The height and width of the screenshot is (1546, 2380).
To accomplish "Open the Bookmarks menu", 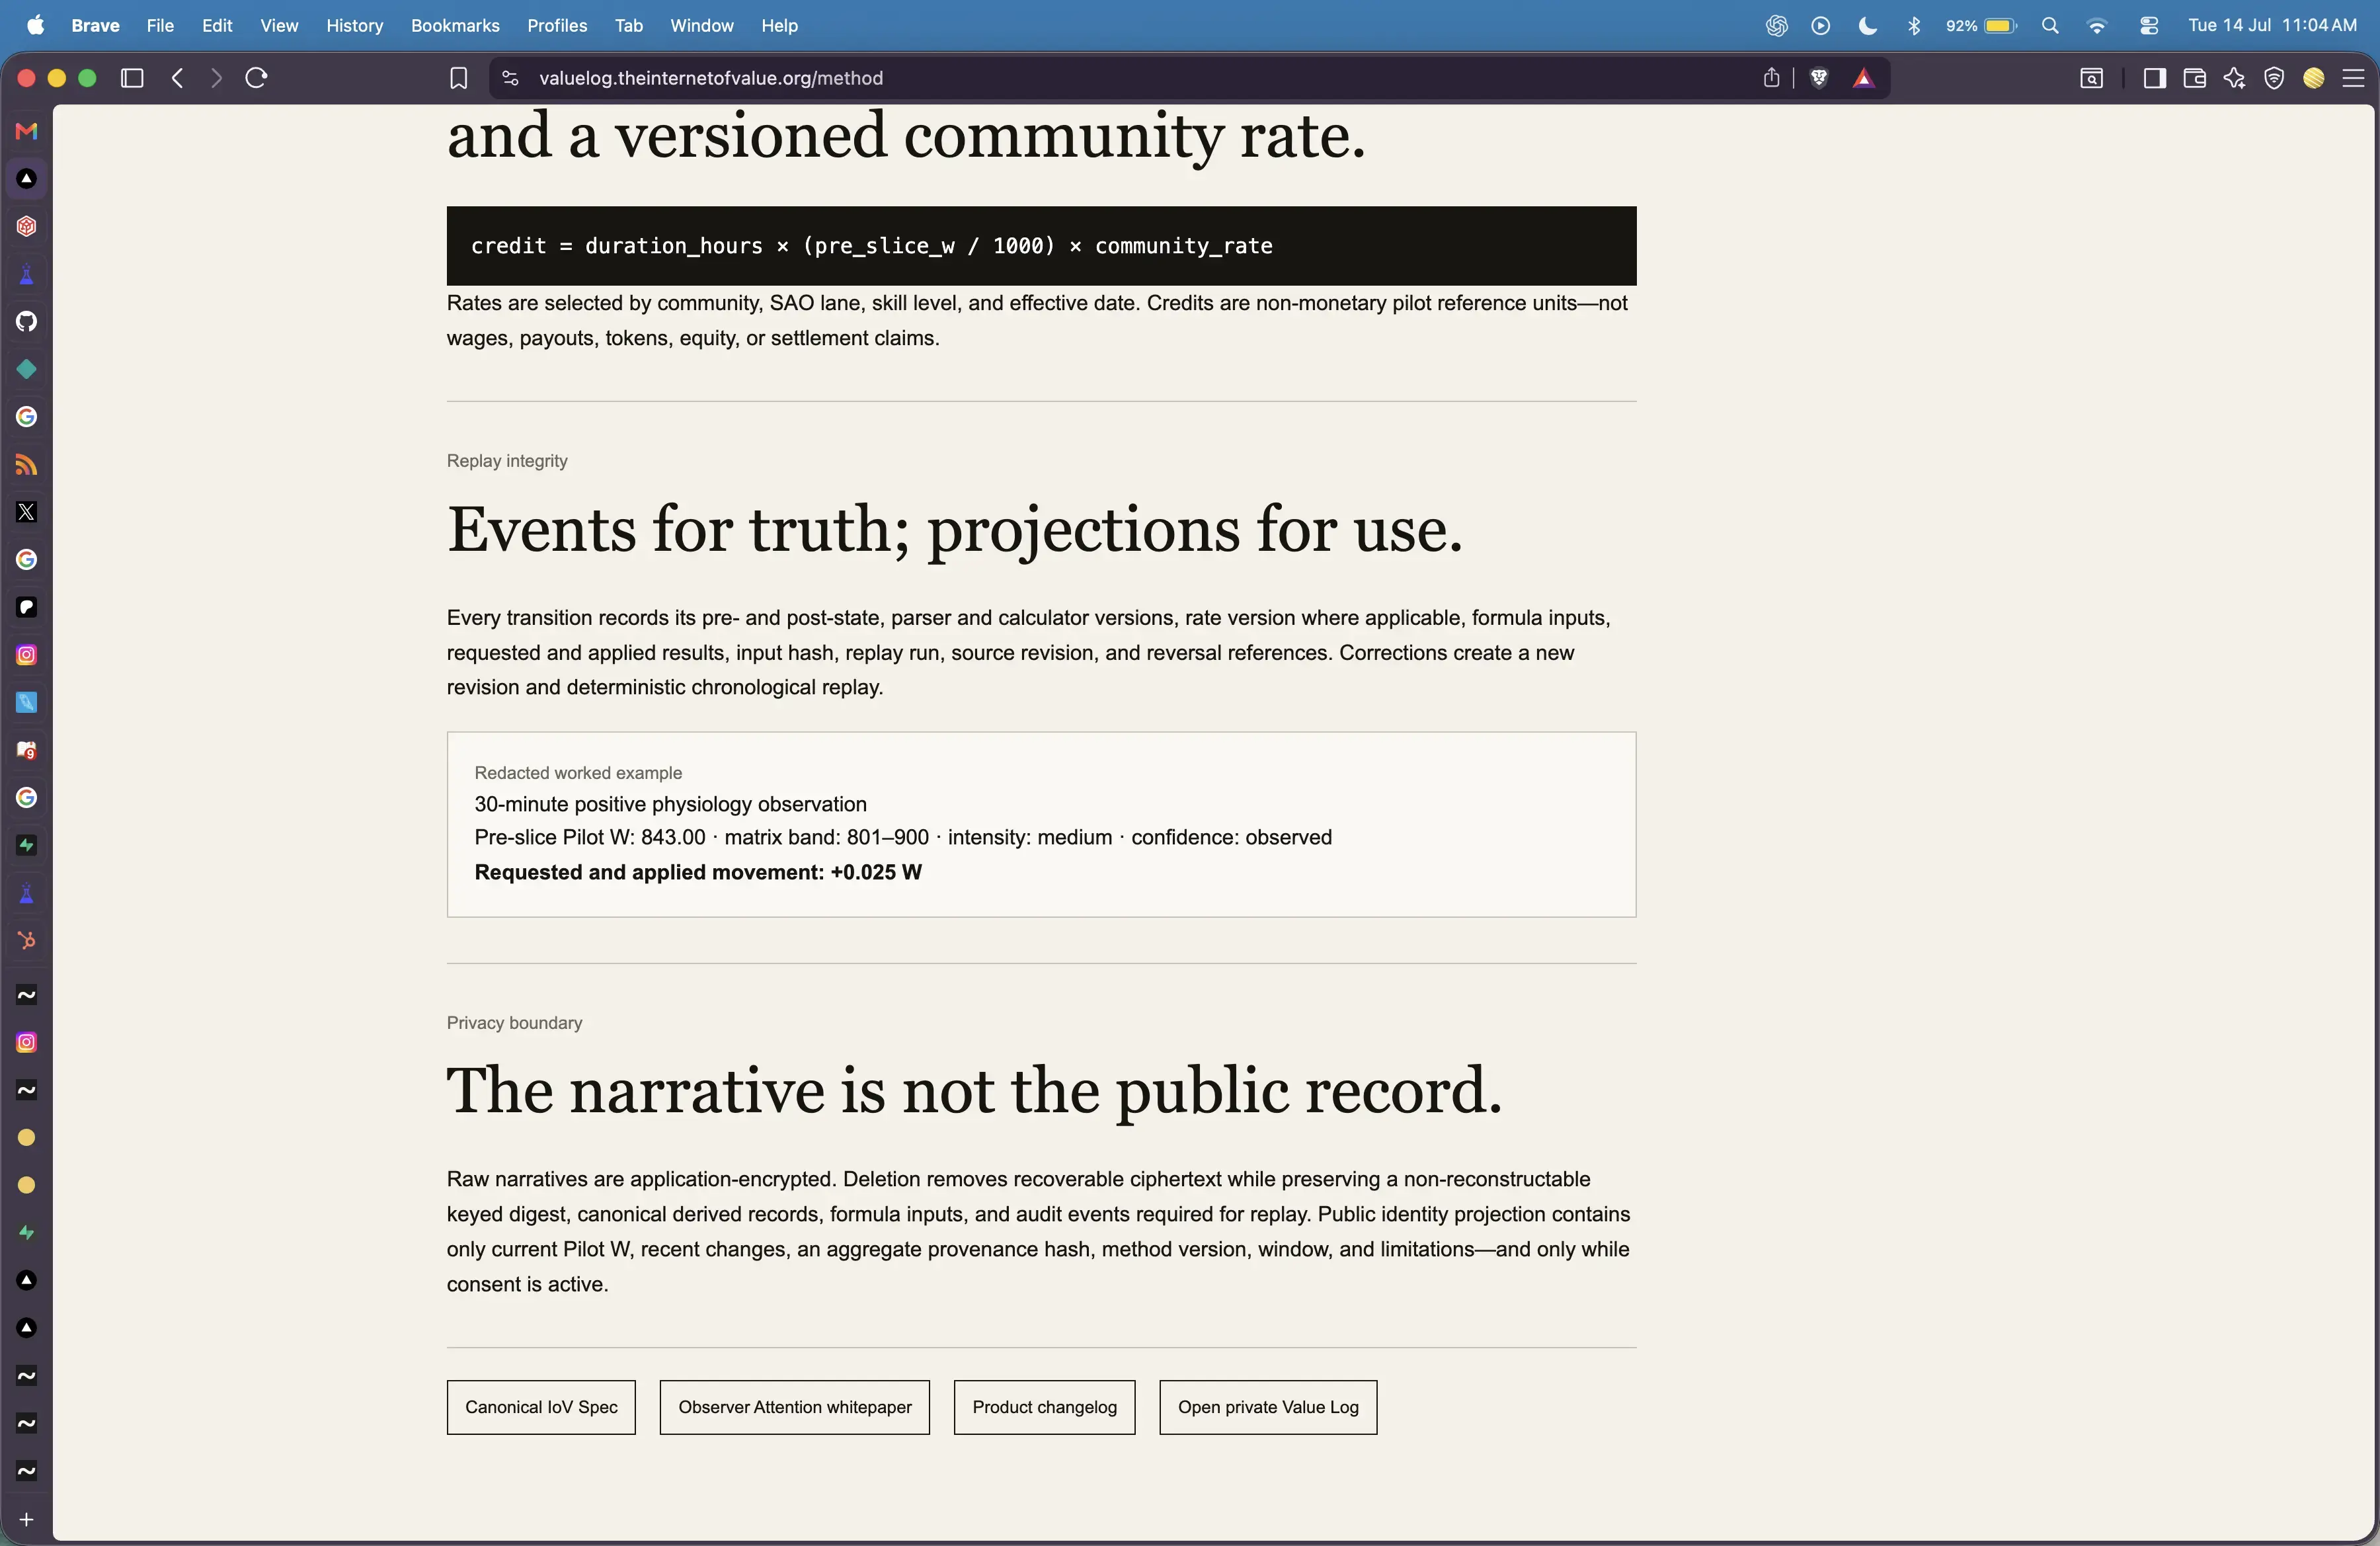I will tap(455, 25).
